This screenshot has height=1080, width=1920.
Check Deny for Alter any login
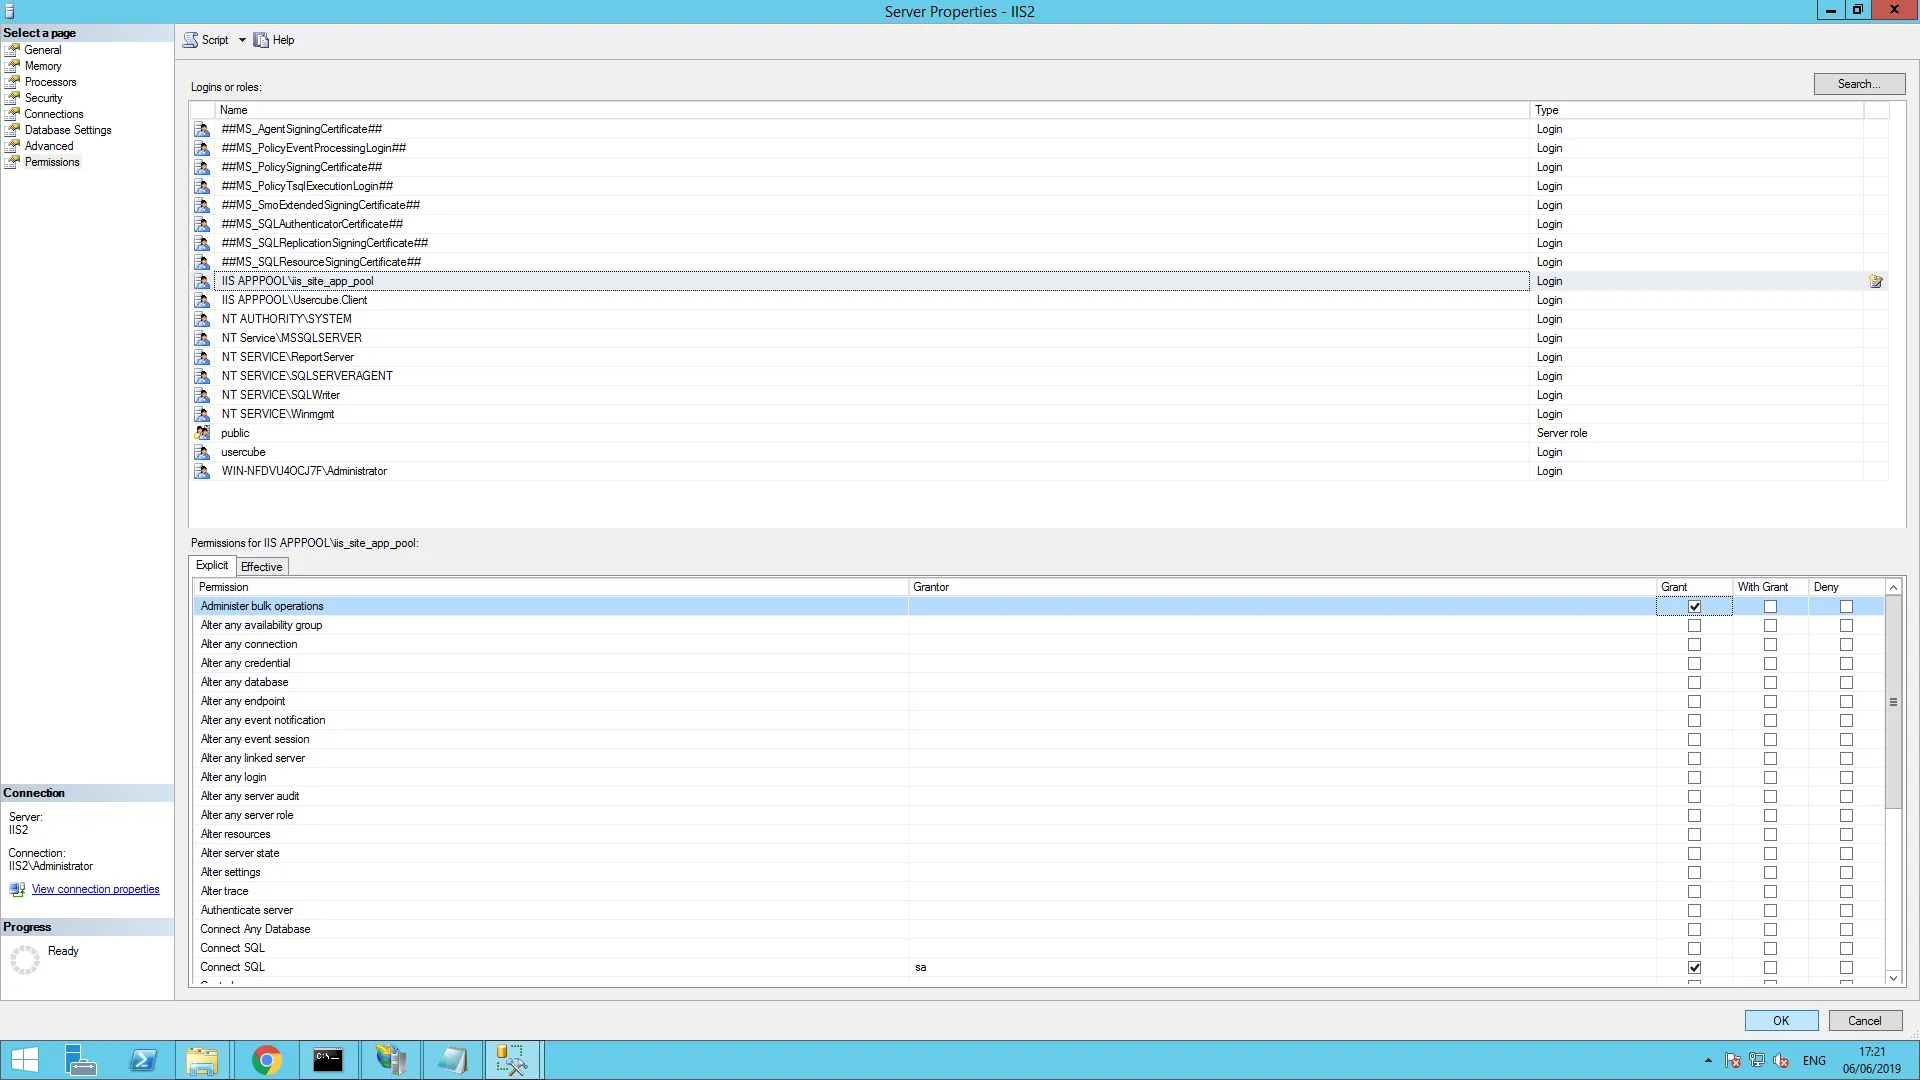(1846, 778)
